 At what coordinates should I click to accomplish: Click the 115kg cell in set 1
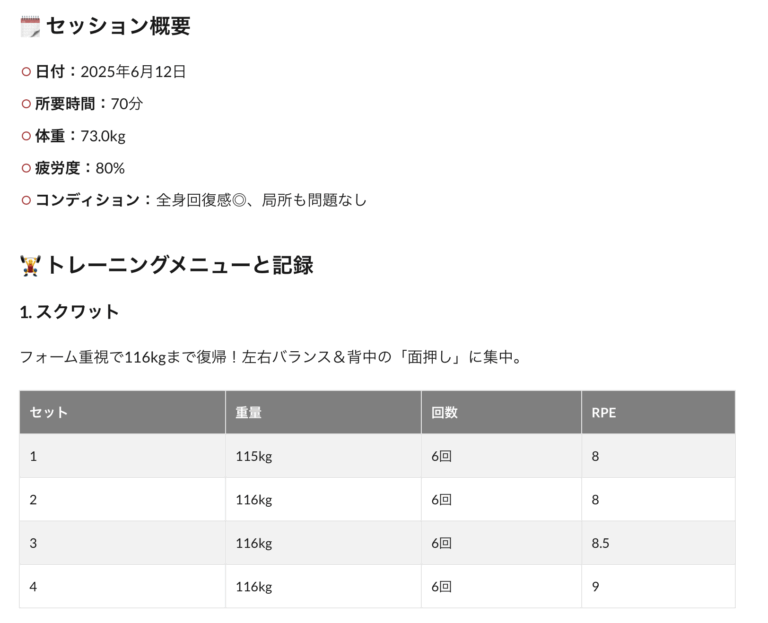[323, 456]
